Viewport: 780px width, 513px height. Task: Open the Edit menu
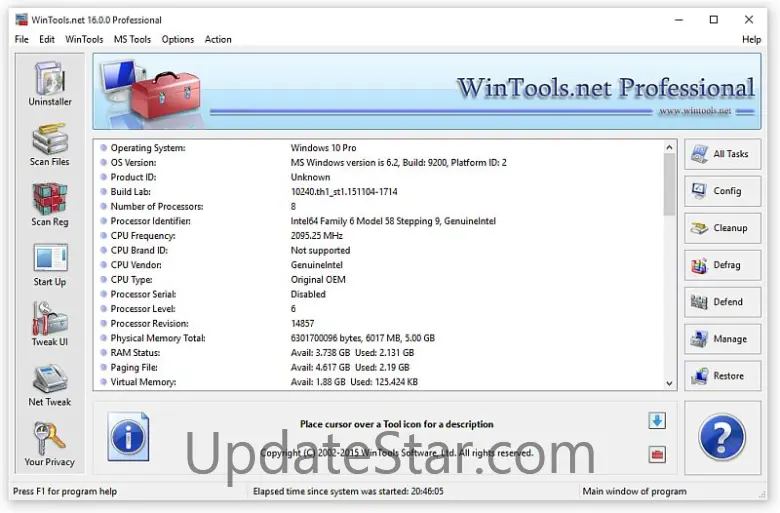(47, 39)
